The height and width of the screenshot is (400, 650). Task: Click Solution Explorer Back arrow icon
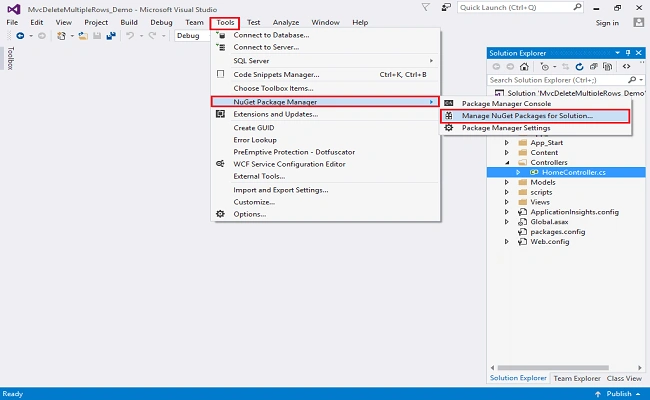pyautogui.click(x=496, y=66)
